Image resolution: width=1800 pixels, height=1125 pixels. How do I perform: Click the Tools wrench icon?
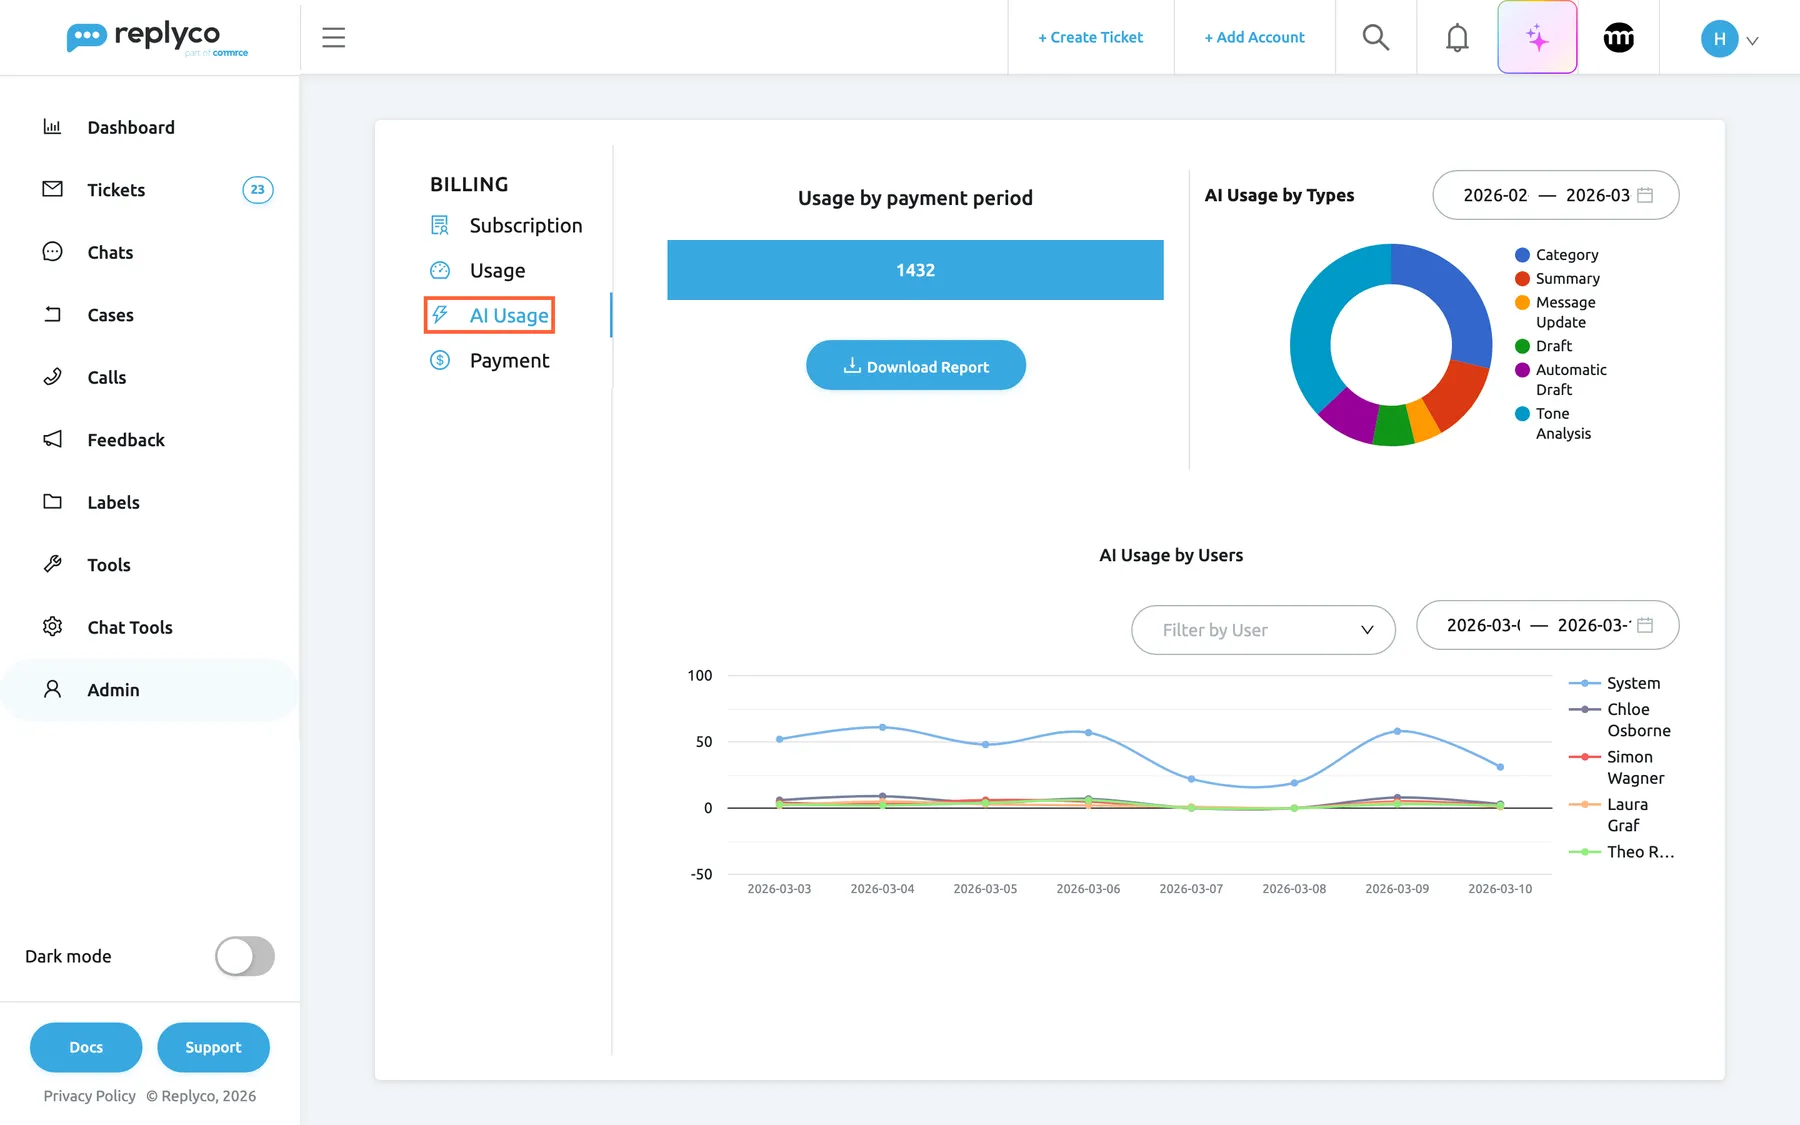[x=53, y=564]
